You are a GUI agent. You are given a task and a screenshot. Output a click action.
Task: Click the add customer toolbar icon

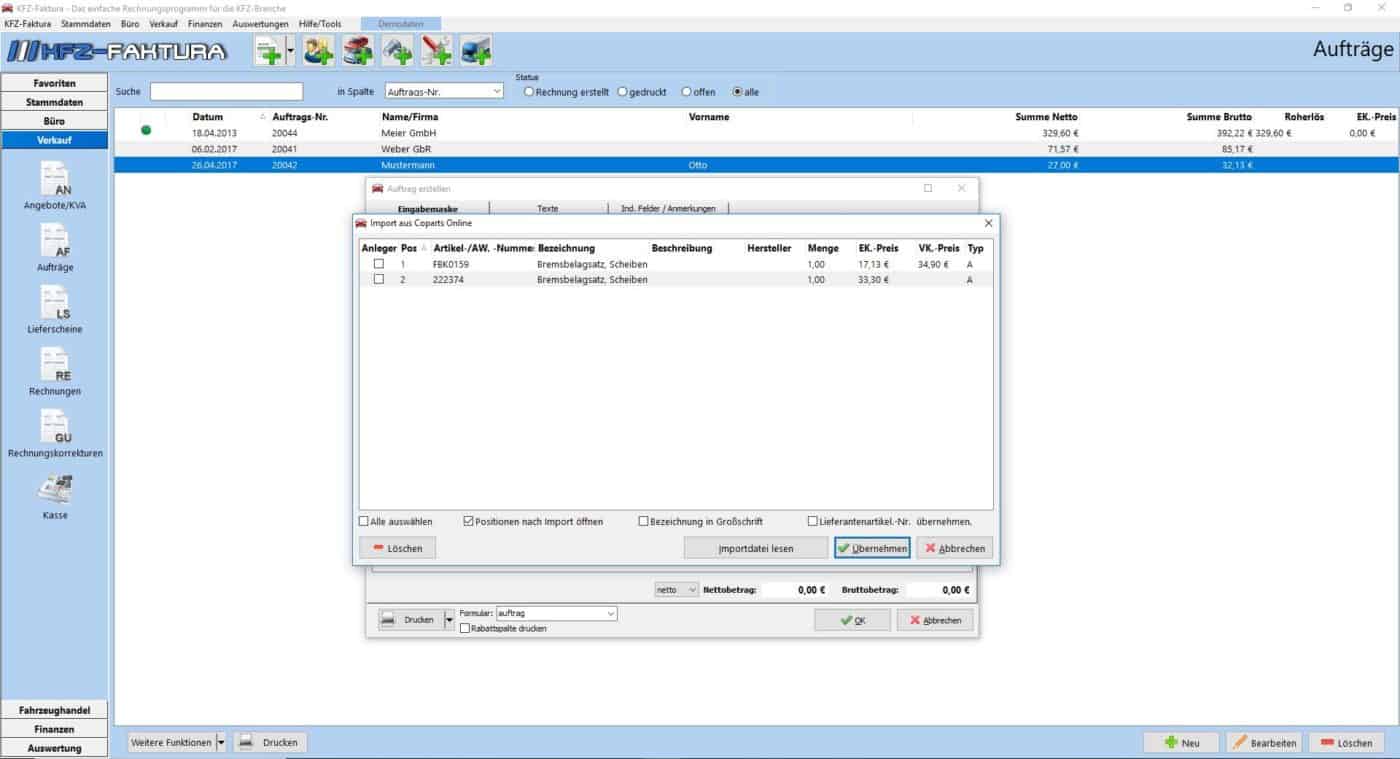click(x=319, y=51)
